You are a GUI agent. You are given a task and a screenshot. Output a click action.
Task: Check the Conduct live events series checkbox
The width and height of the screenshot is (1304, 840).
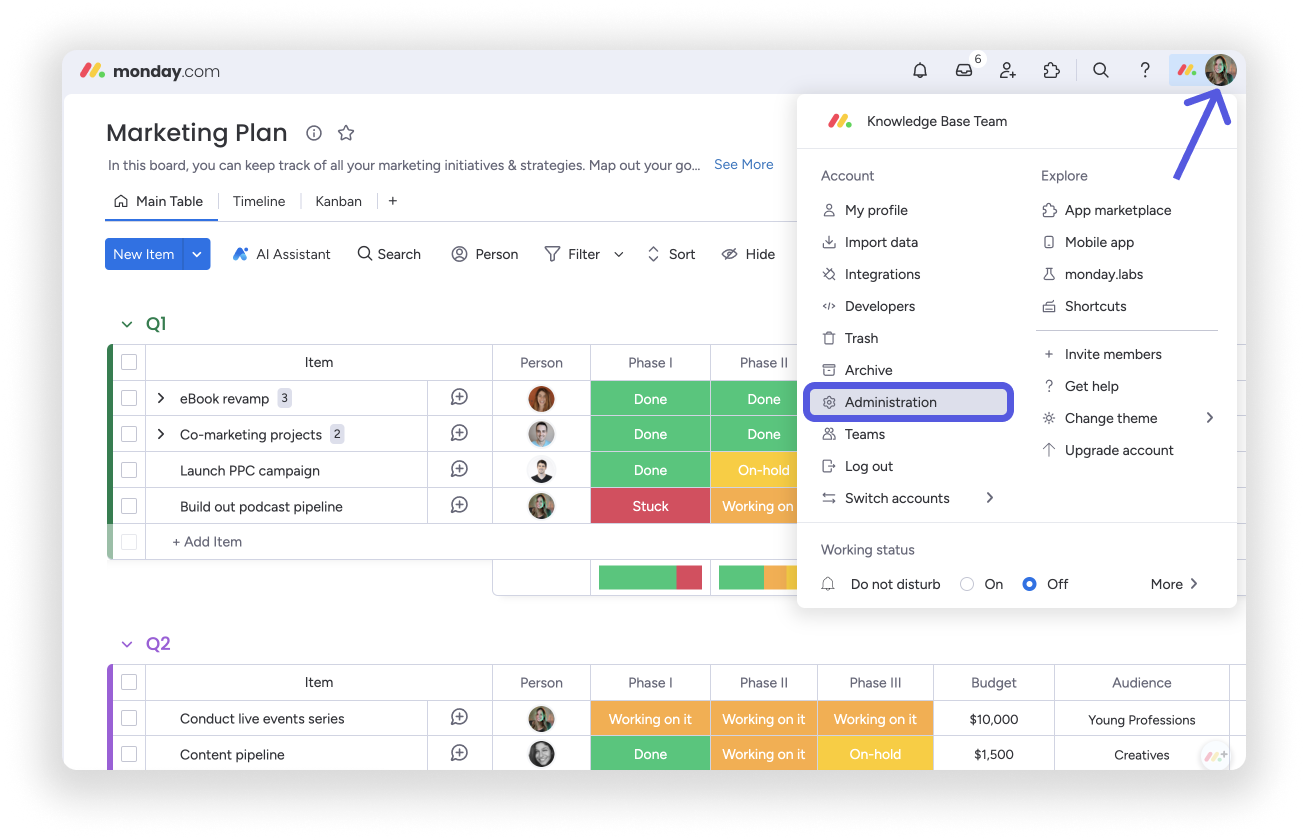[129, 718]
